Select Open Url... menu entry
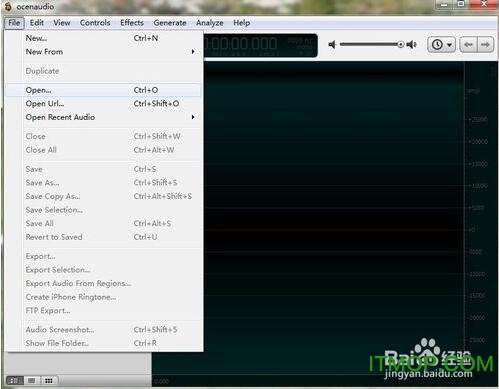This screenshot has width=499, height=389. [103, 104]
